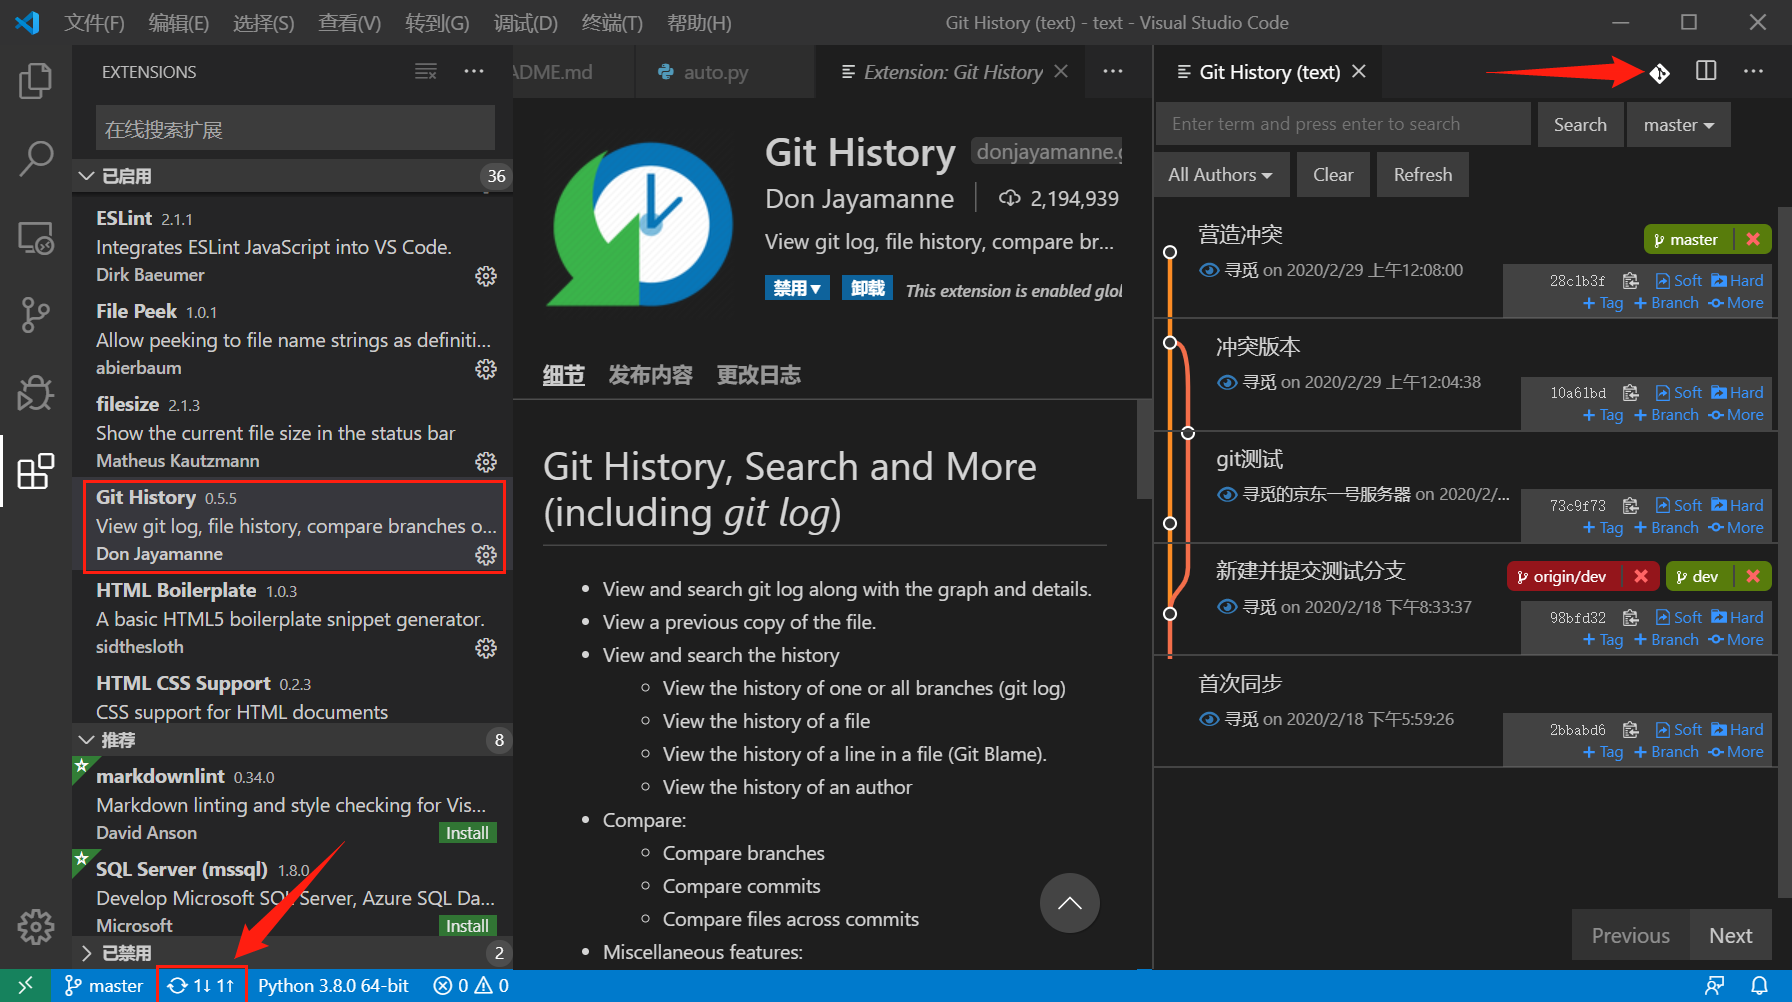The width and height of the screenshot is (1792, 1002).
Task: Open the 文件(F) menu
Action: (94, 23)
